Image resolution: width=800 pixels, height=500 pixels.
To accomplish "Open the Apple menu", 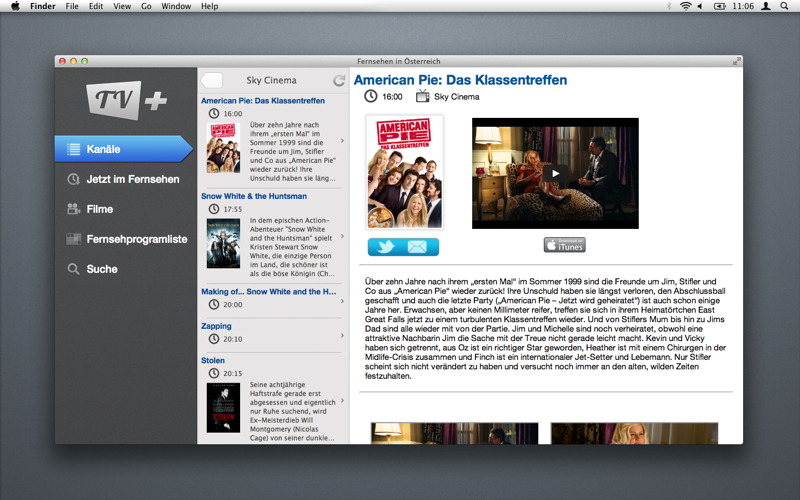I will [15, 6].
